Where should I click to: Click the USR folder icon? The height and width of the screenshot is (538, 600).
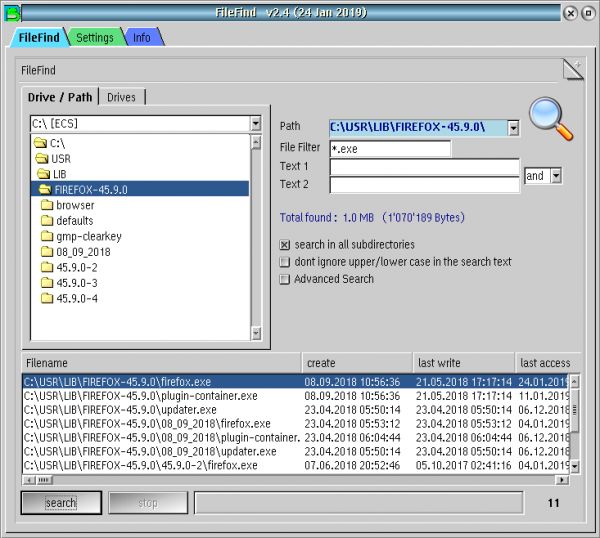tap(42, 158)
